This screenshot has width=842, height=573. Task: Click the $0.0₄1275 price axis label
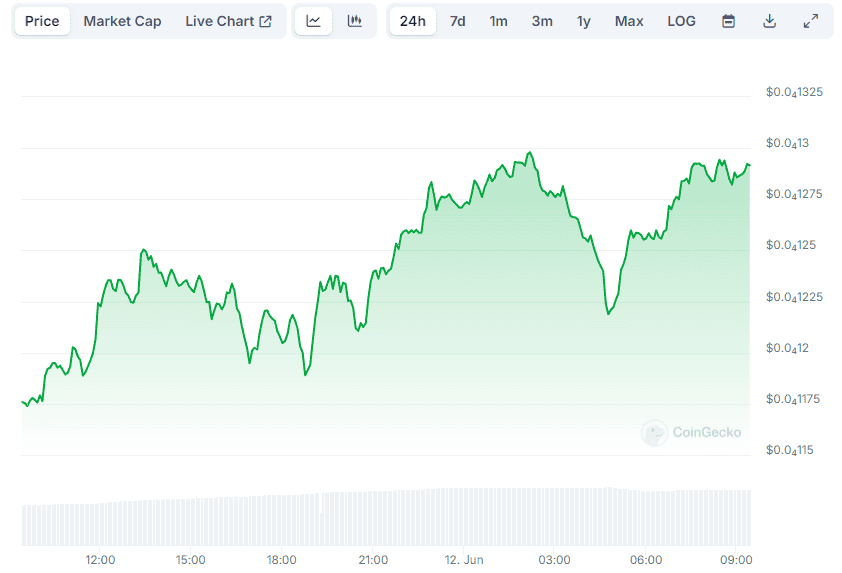tap(794, 194)
